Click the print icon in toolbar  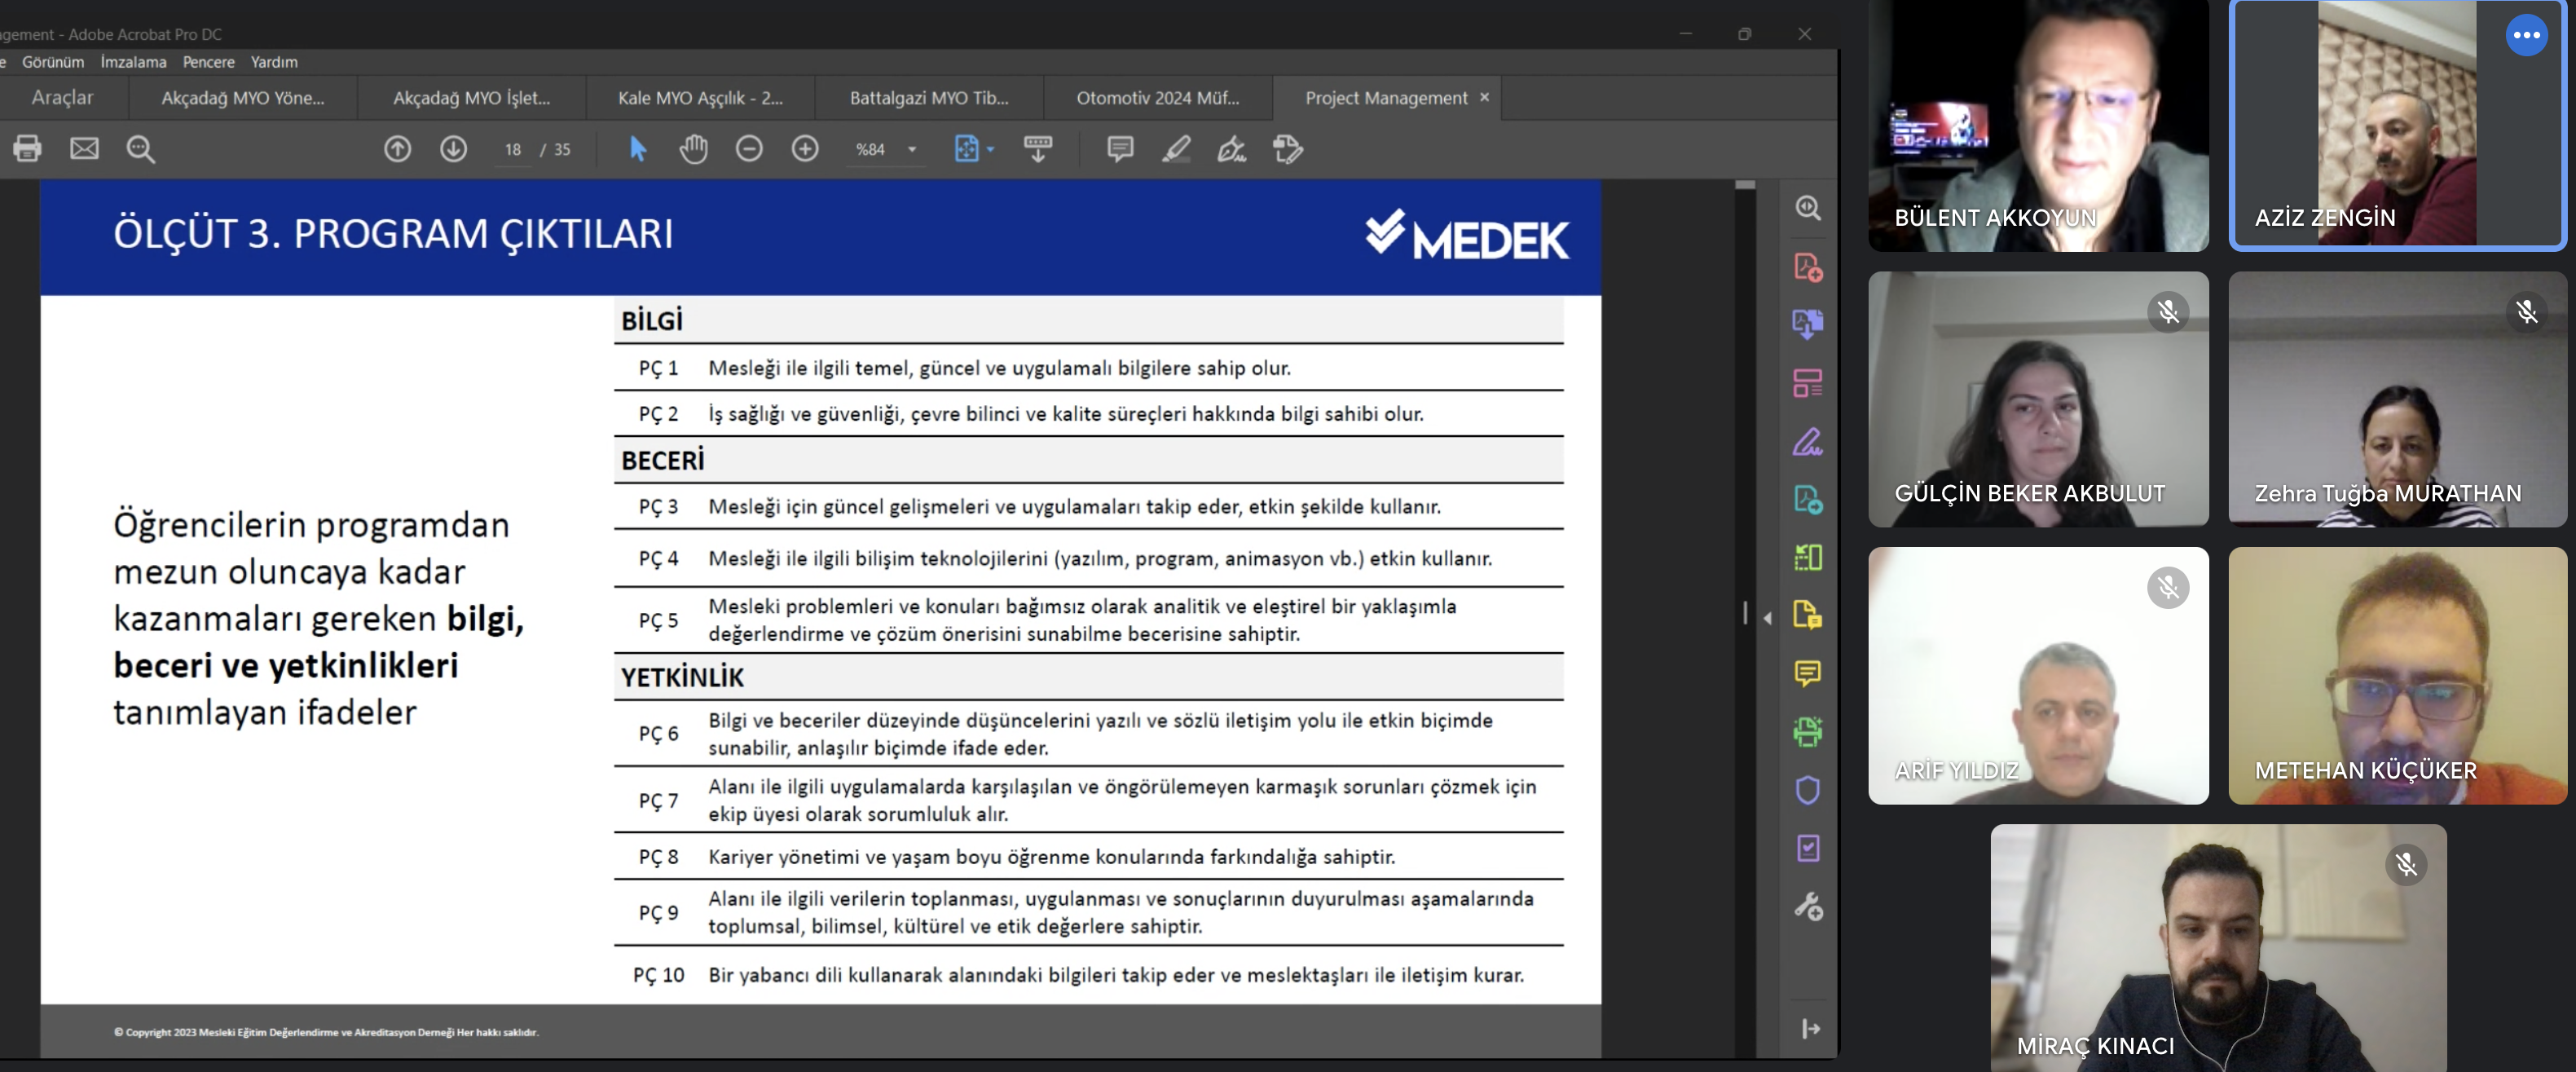[27, 149]
